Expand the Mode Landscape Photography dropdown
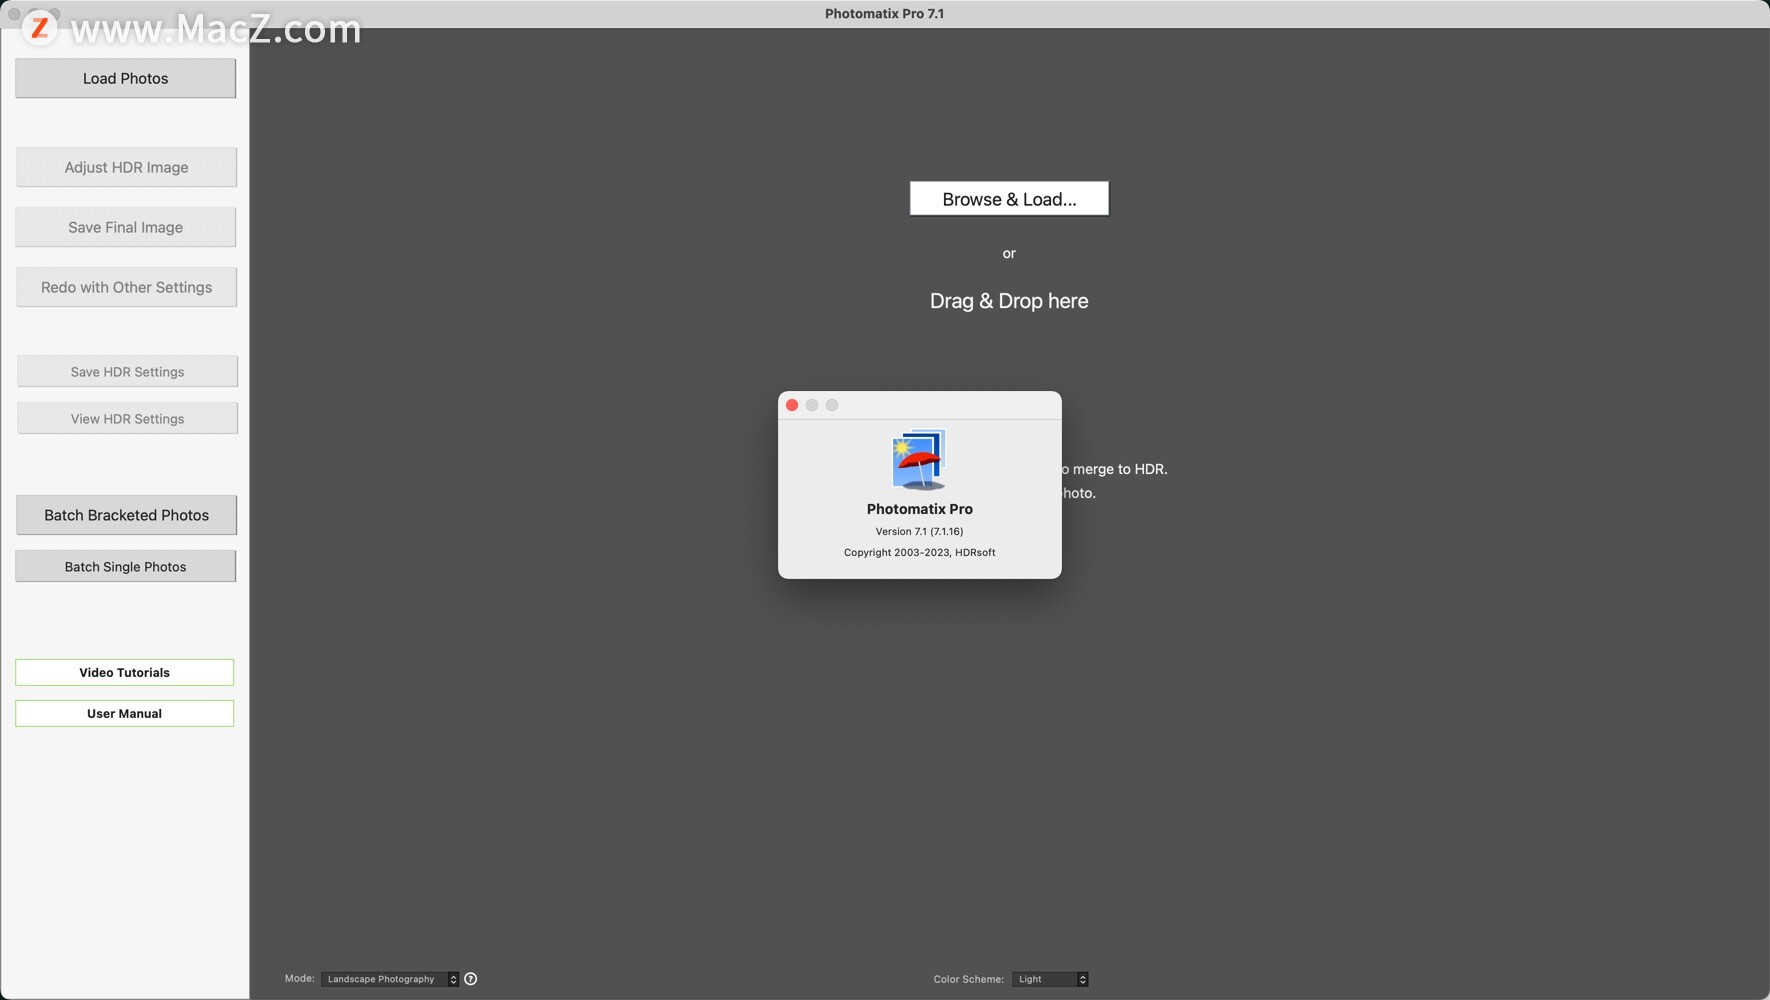 (x=390, y=979)
